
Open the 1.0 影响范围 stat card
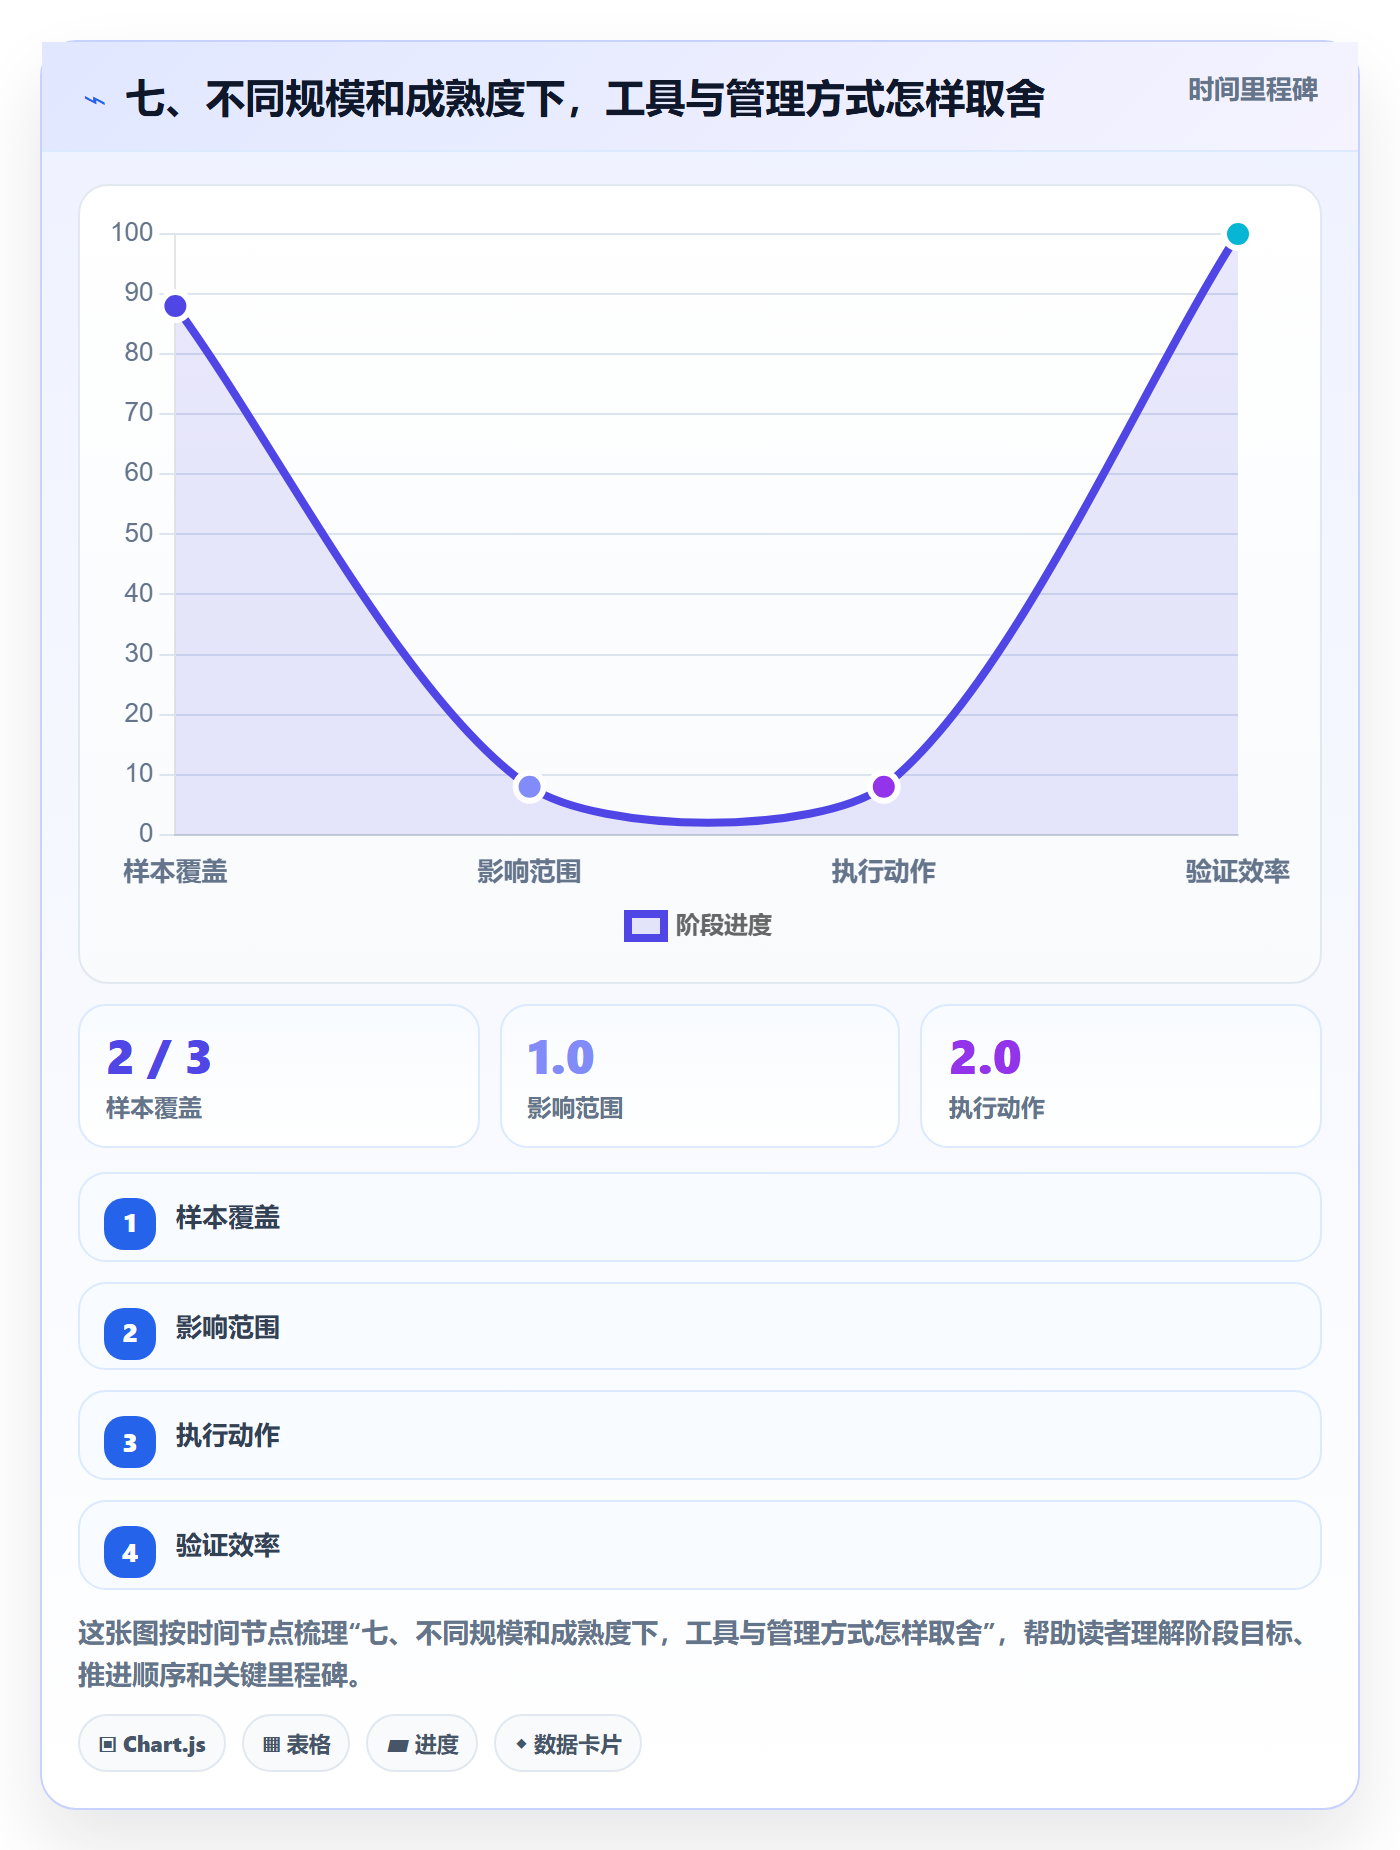(700, 1076)
